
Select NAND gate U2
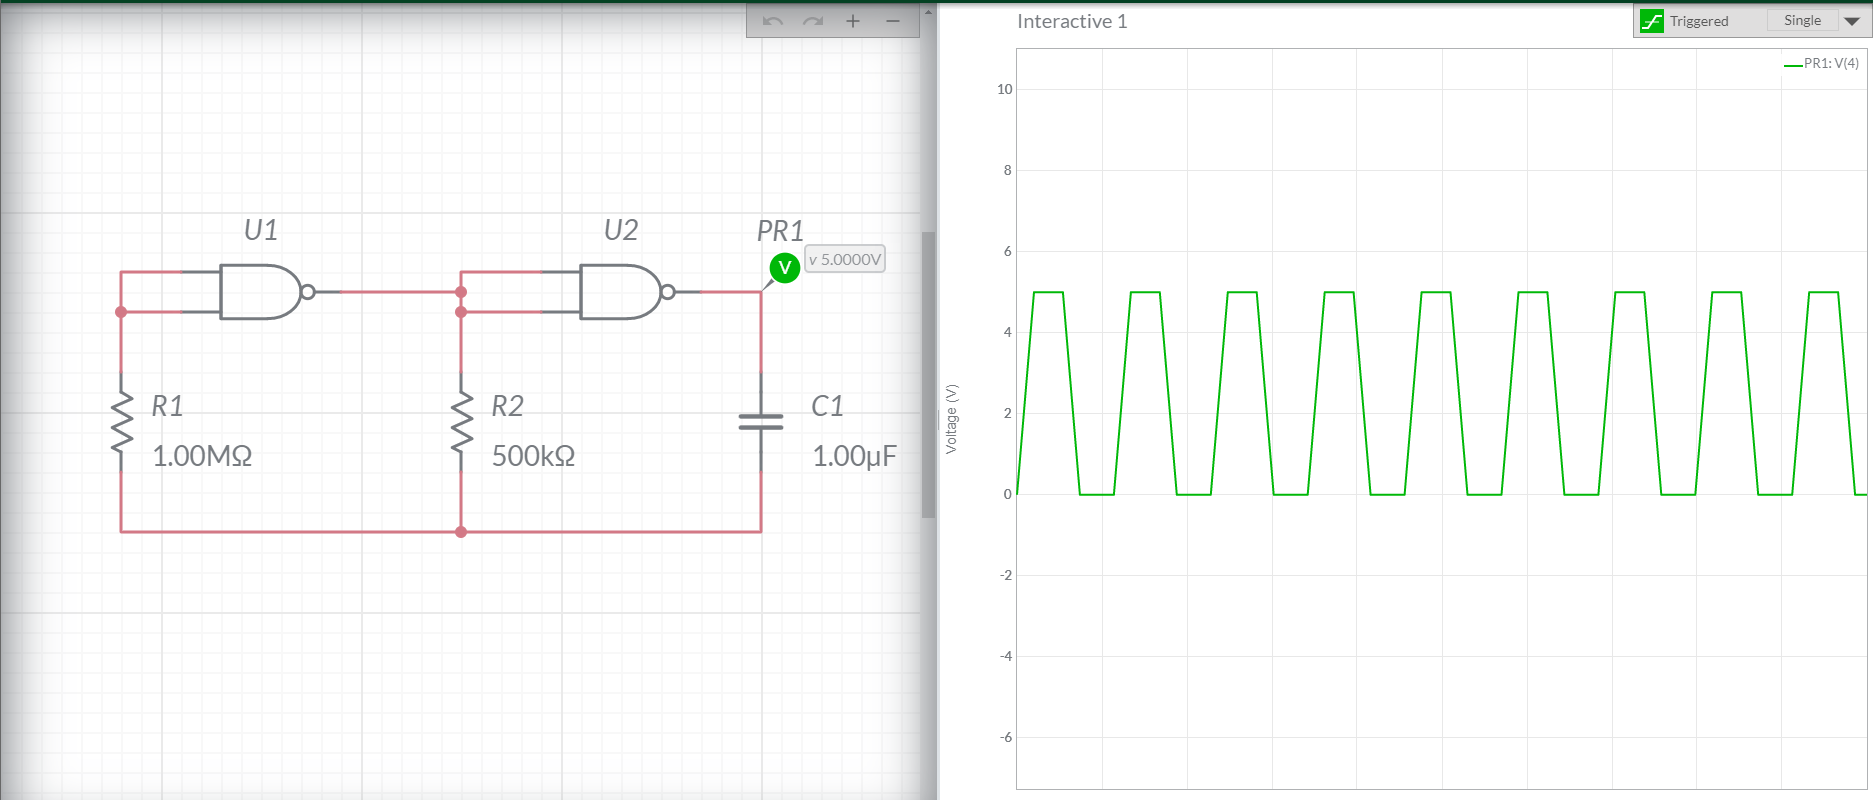point(622,292)
